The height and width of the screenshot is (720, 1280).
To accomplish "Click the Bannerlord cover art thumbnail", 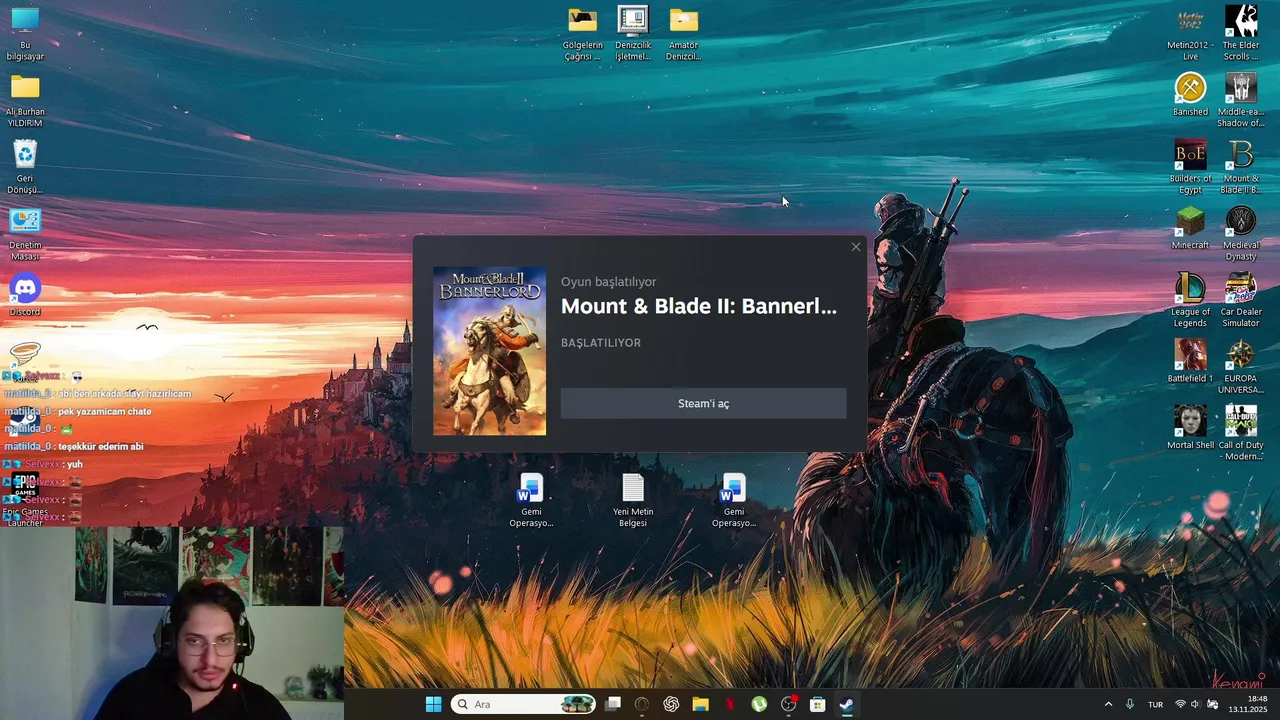I will tap(489, 351).
